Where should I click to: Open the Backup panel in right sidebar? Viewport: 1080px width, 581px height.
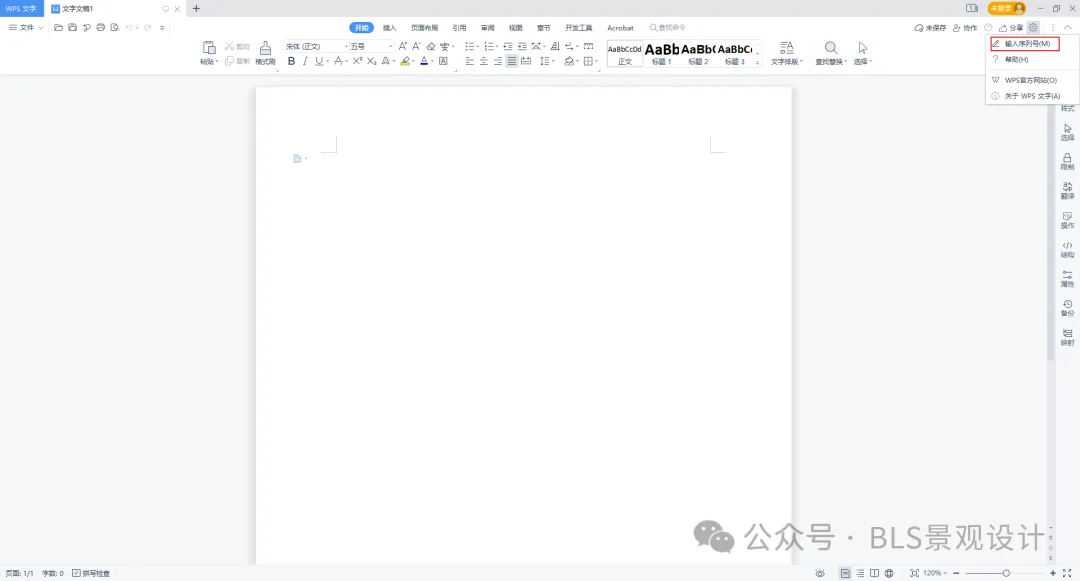coord(1067,308)
